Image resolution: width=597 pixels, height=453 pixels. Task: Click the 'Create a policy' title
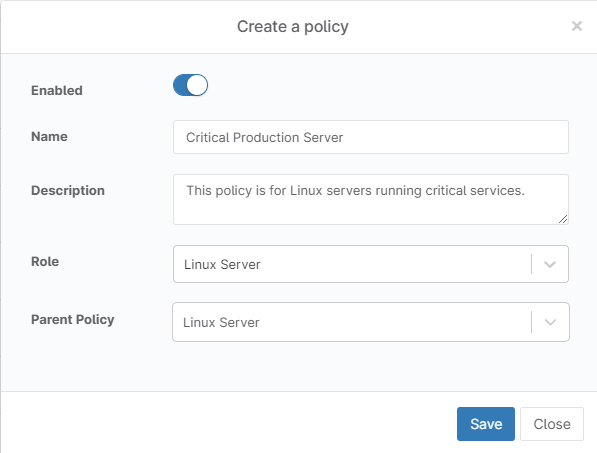[293, 27]
